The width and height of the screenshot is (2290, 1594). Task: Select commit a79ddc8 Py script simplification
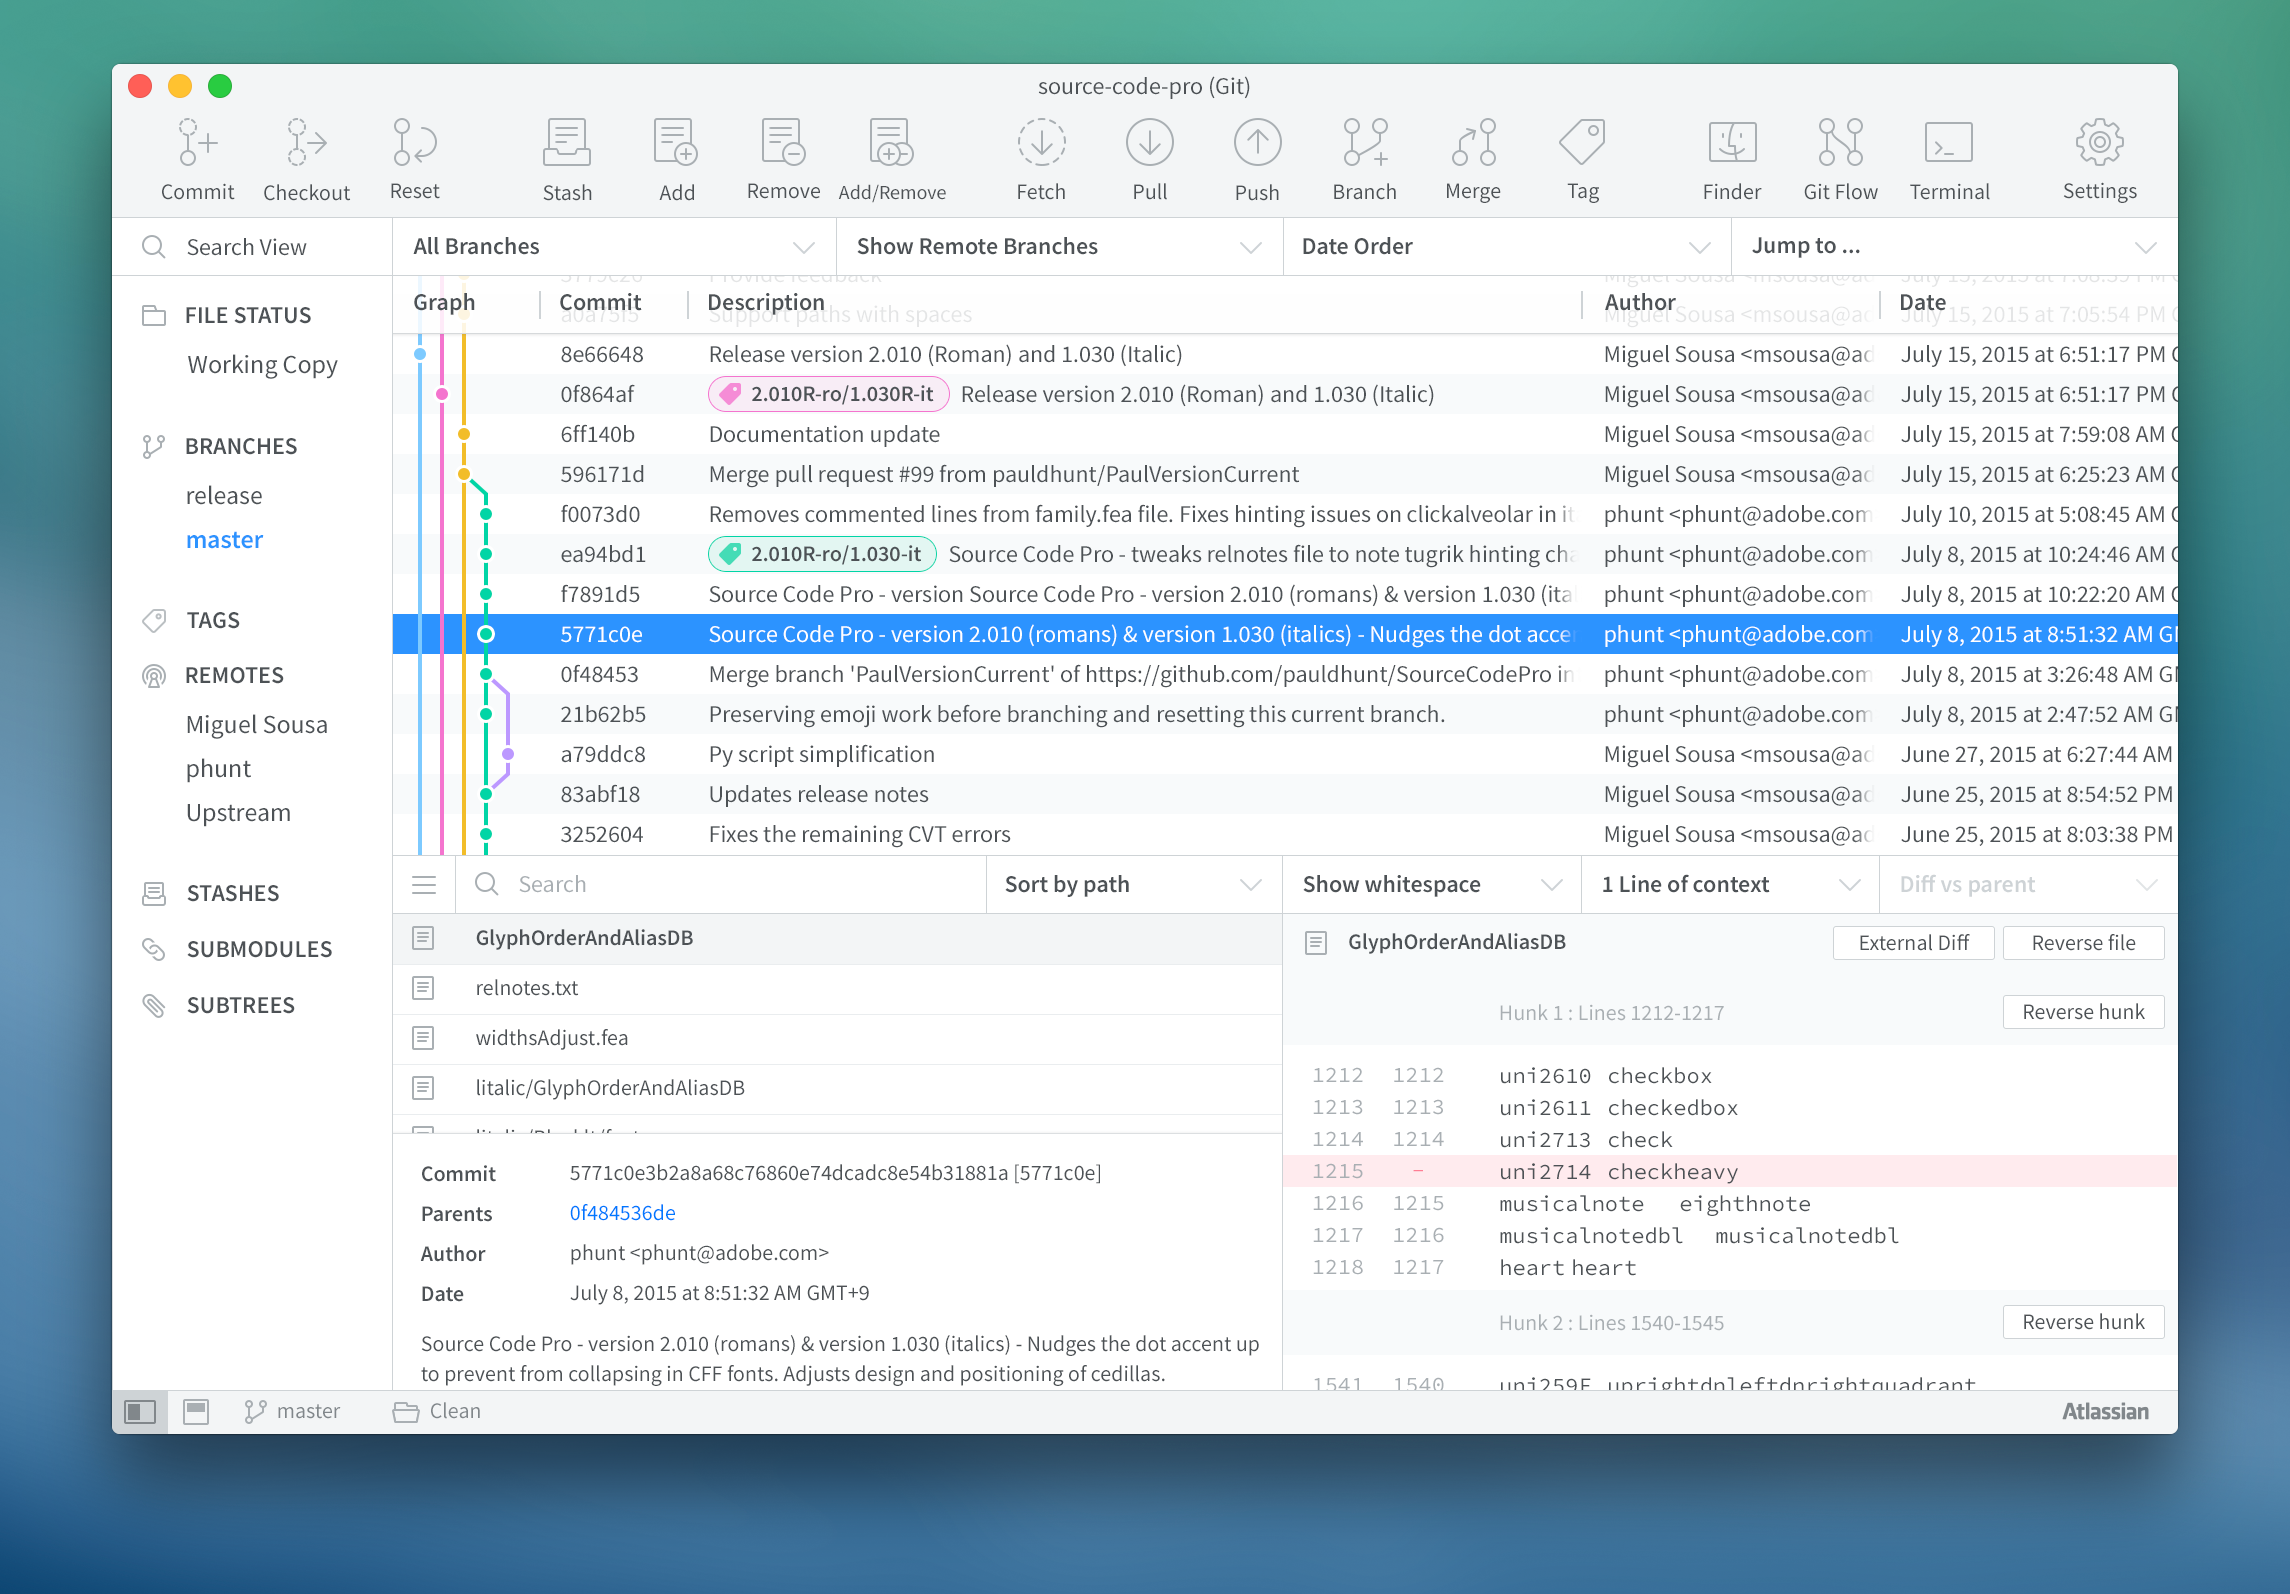(1285, 754)
